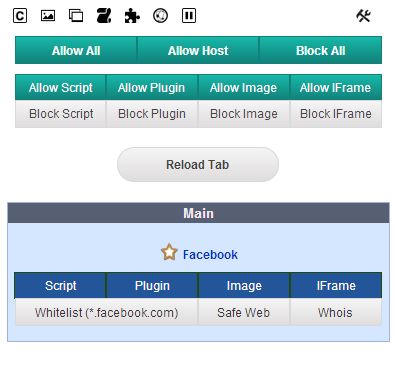
Task: Open the Facebook host link
Action: (x=210, y=255)
